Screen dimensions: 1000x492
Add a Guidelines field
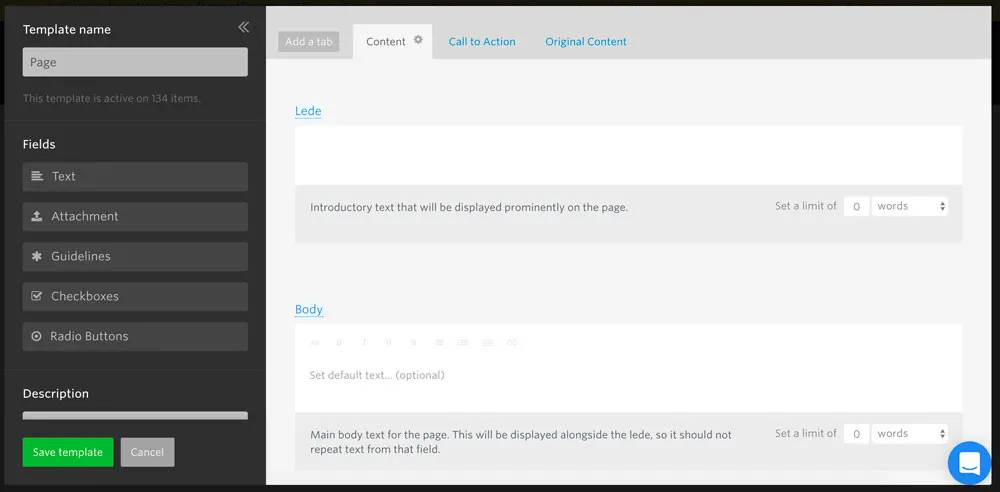pos(135,257)
